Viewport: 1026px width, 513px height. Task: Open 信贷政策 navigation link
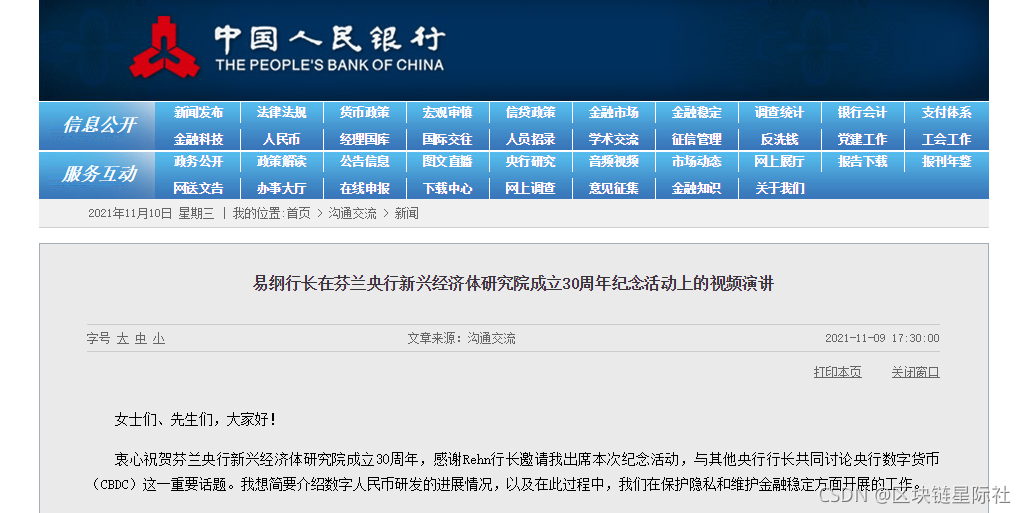coord(531,113)
